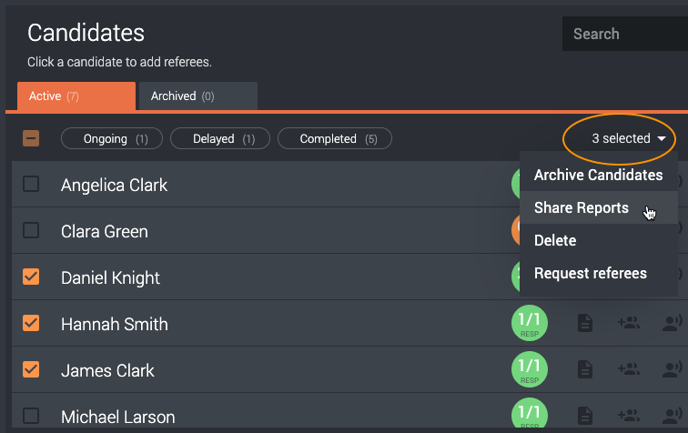The width and height of the screenshot is (688, 433).
Task: Click the speaking person icon for James Clark
Action: tap(672, 369)
